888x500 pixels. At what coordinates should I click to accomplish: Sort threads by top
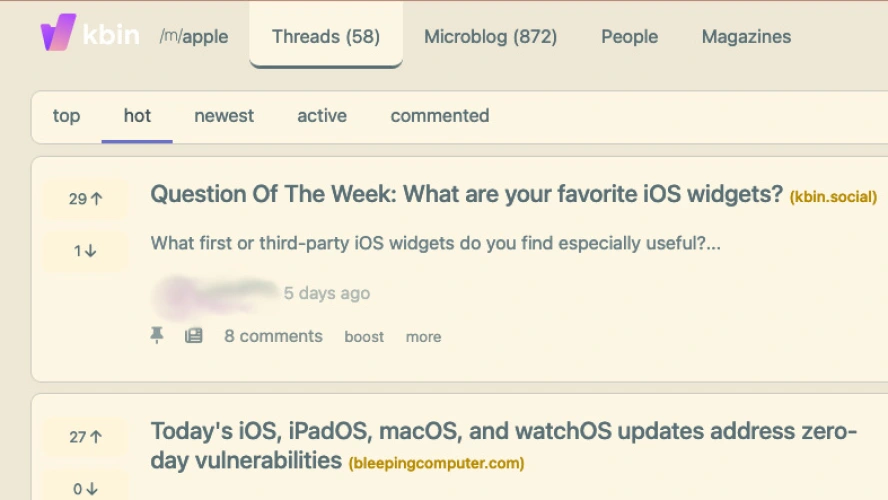tap(66, 116)
